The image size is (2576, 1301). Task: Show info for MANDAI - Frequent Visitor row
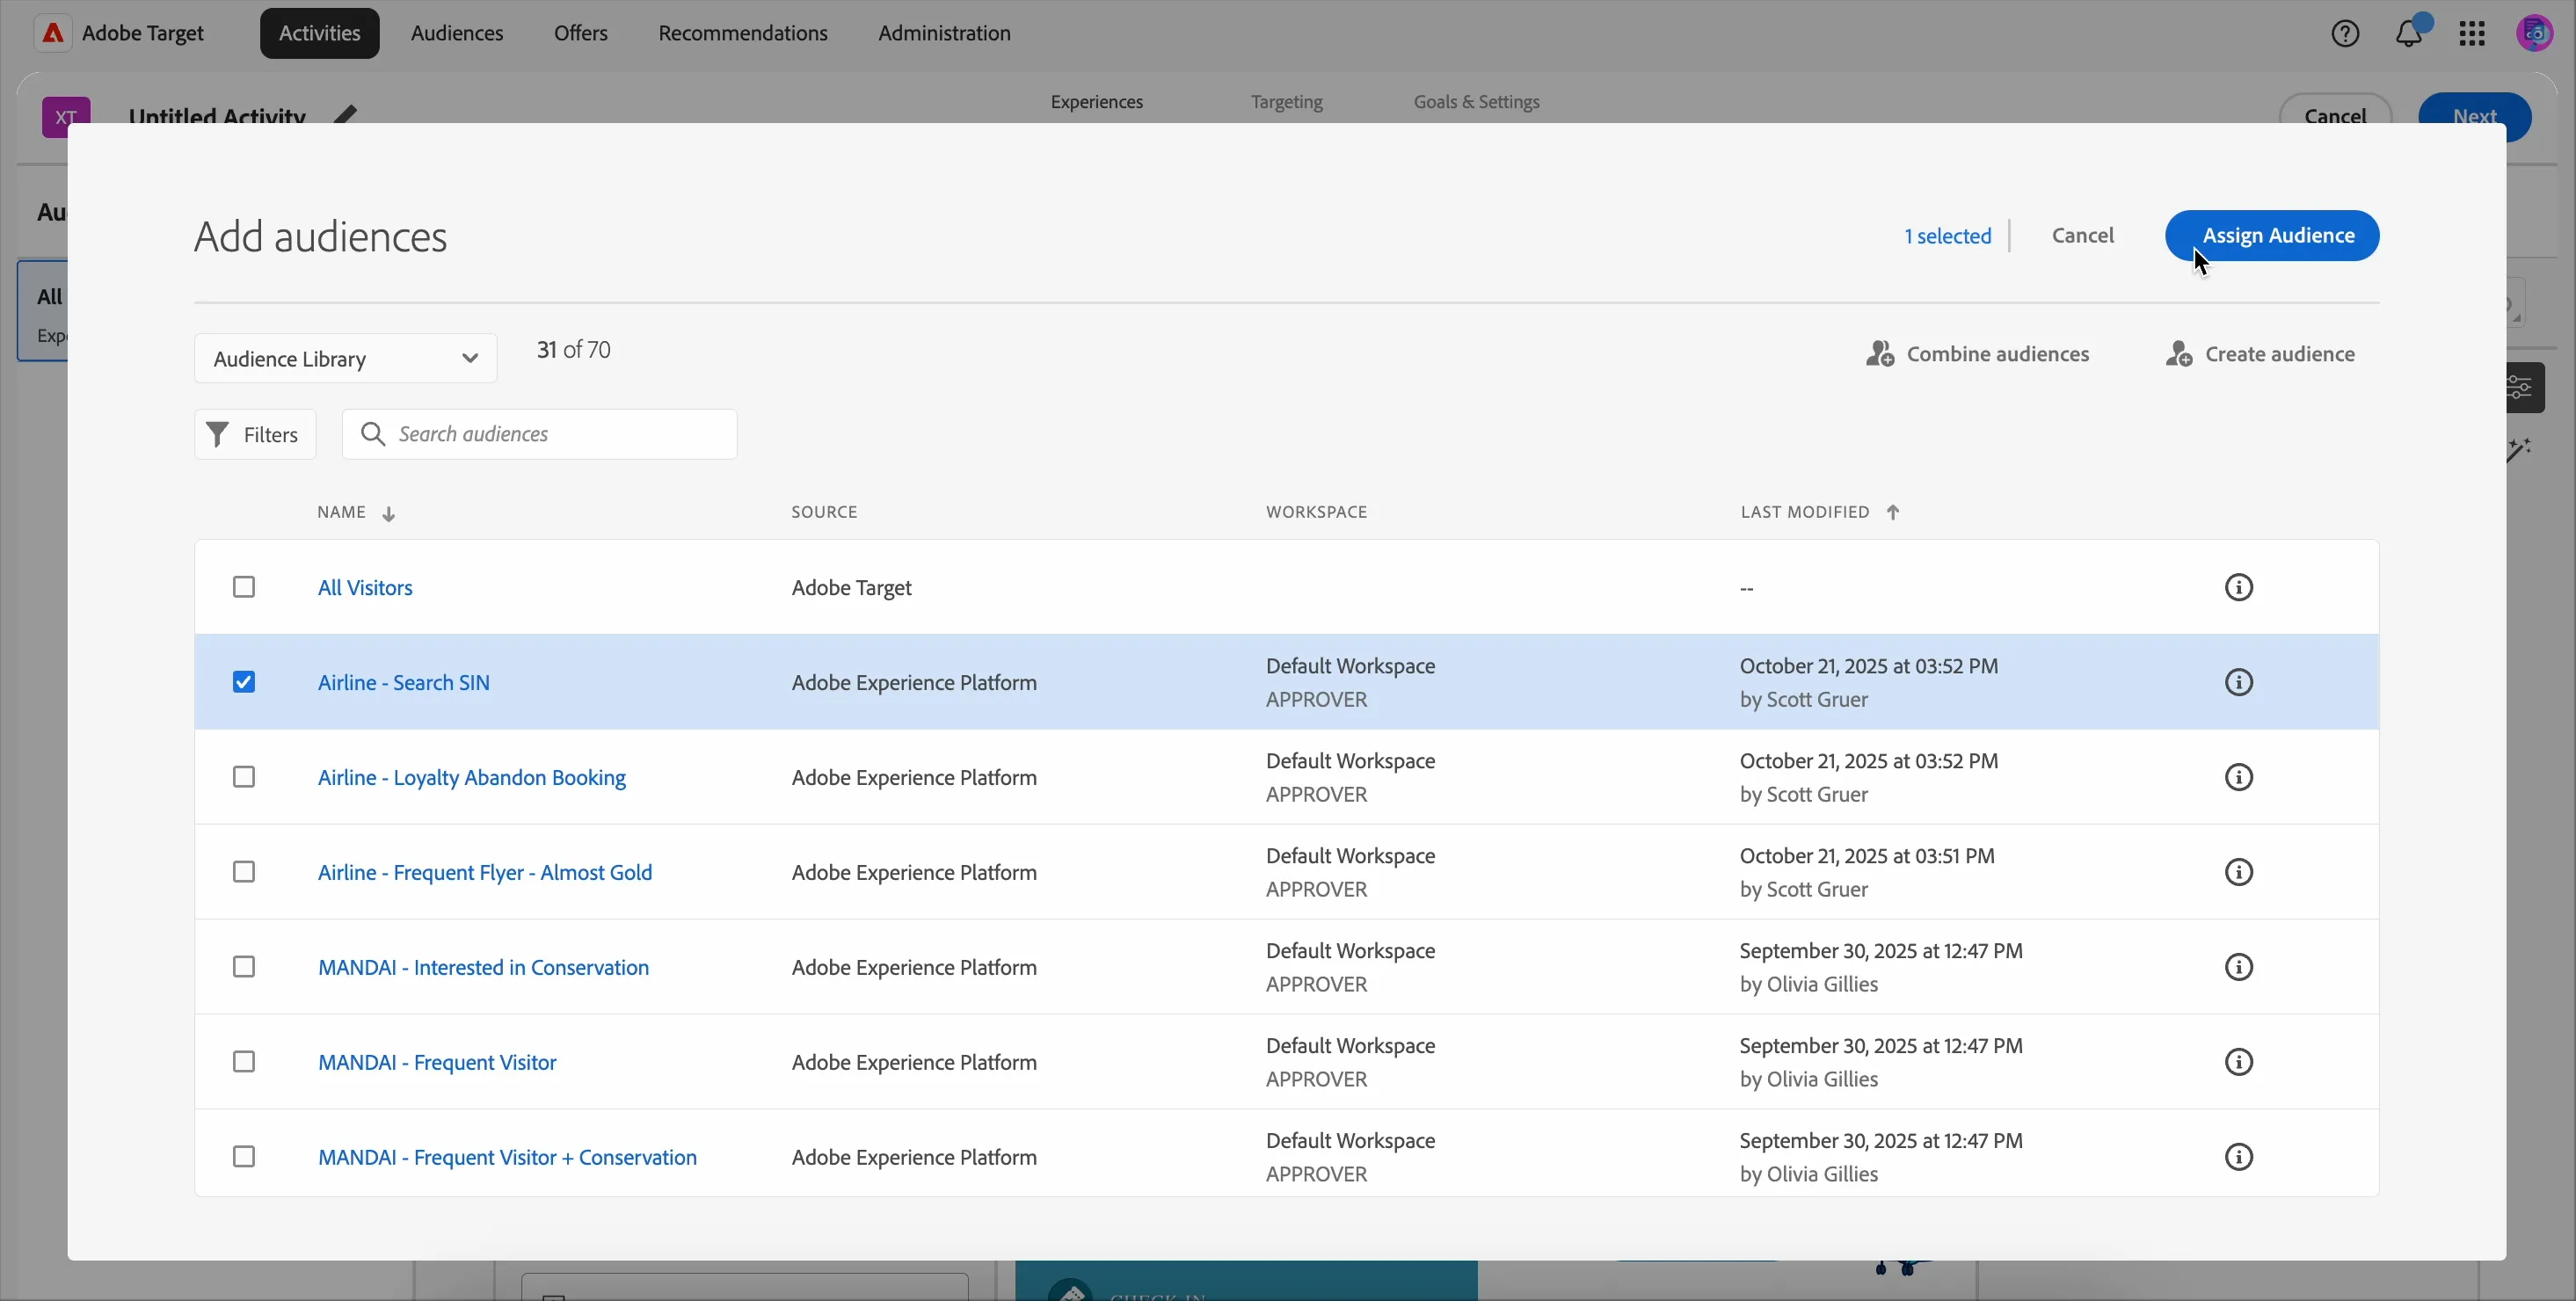tap(2239, 1062)
